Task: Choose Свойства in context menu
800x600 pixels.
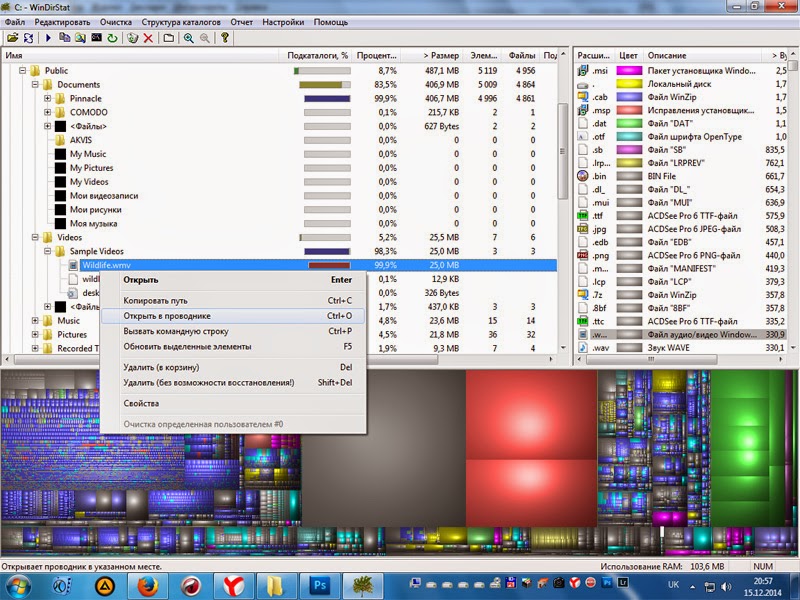Action: [x=233, y=403]
